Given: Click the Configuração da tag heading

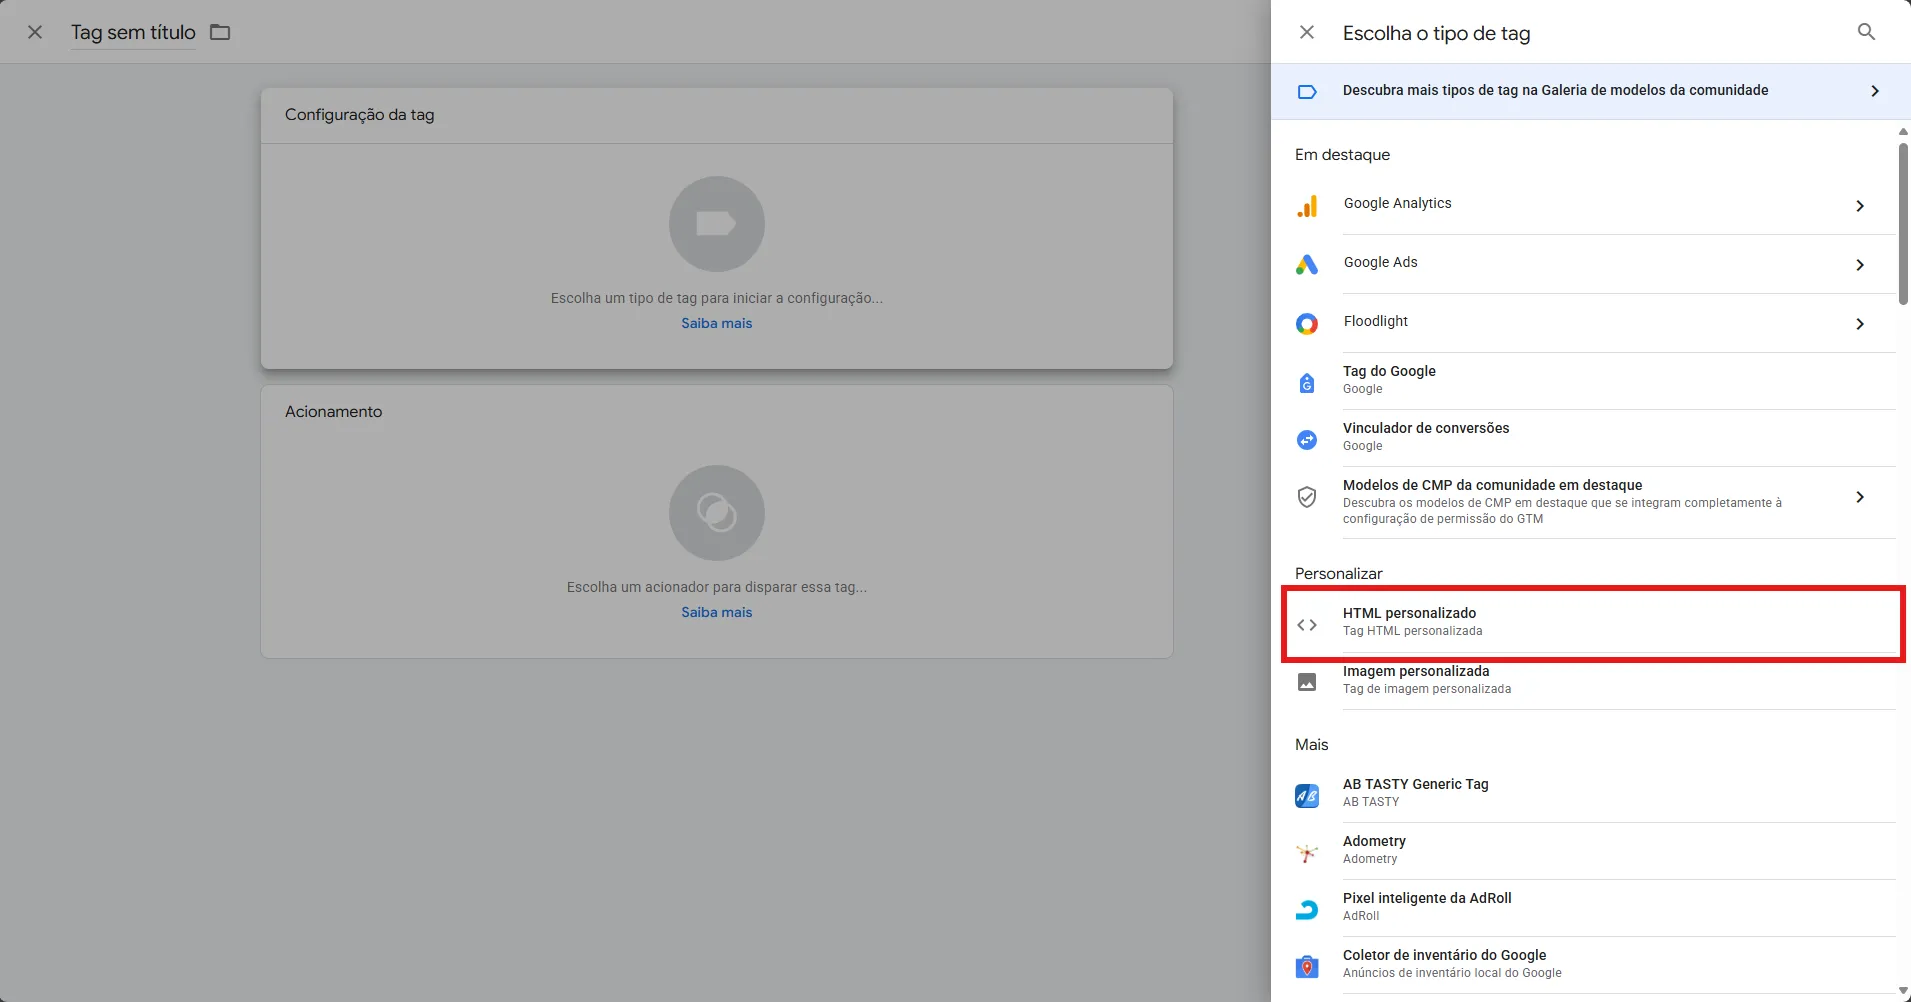Looking at the screenshot, I should (x=359, y=115).
